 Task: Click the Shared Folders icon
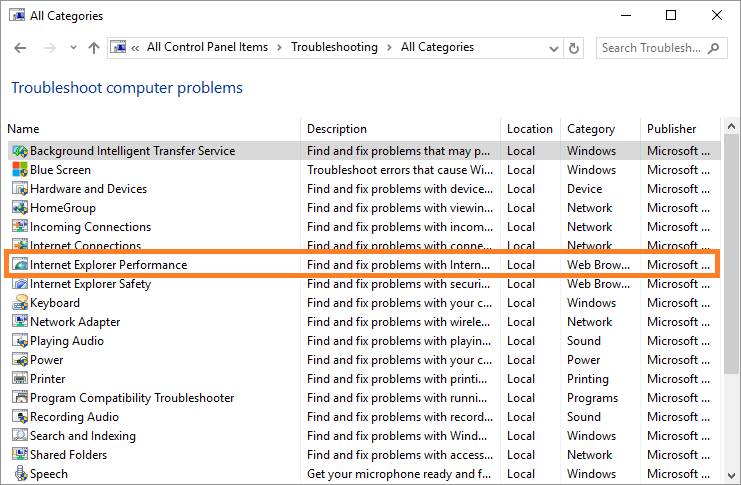20,454
